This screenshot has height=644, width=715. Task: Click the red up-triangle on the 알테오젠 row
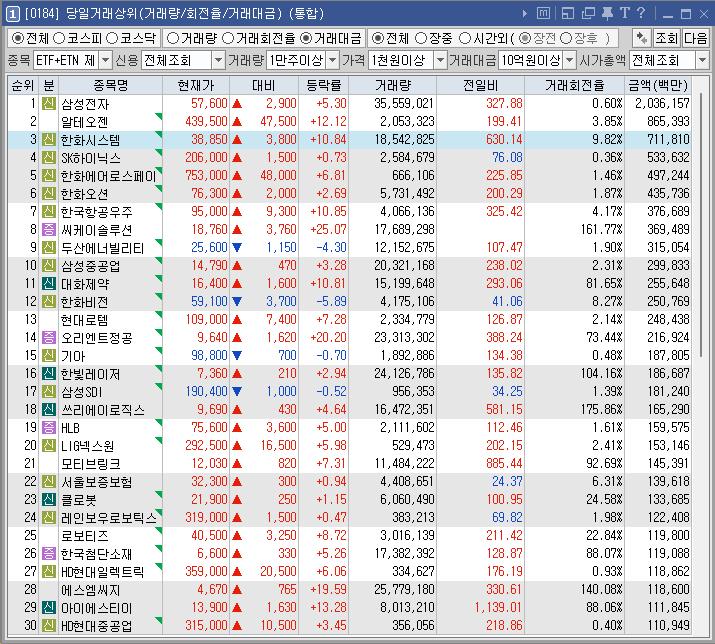point(237,122)
